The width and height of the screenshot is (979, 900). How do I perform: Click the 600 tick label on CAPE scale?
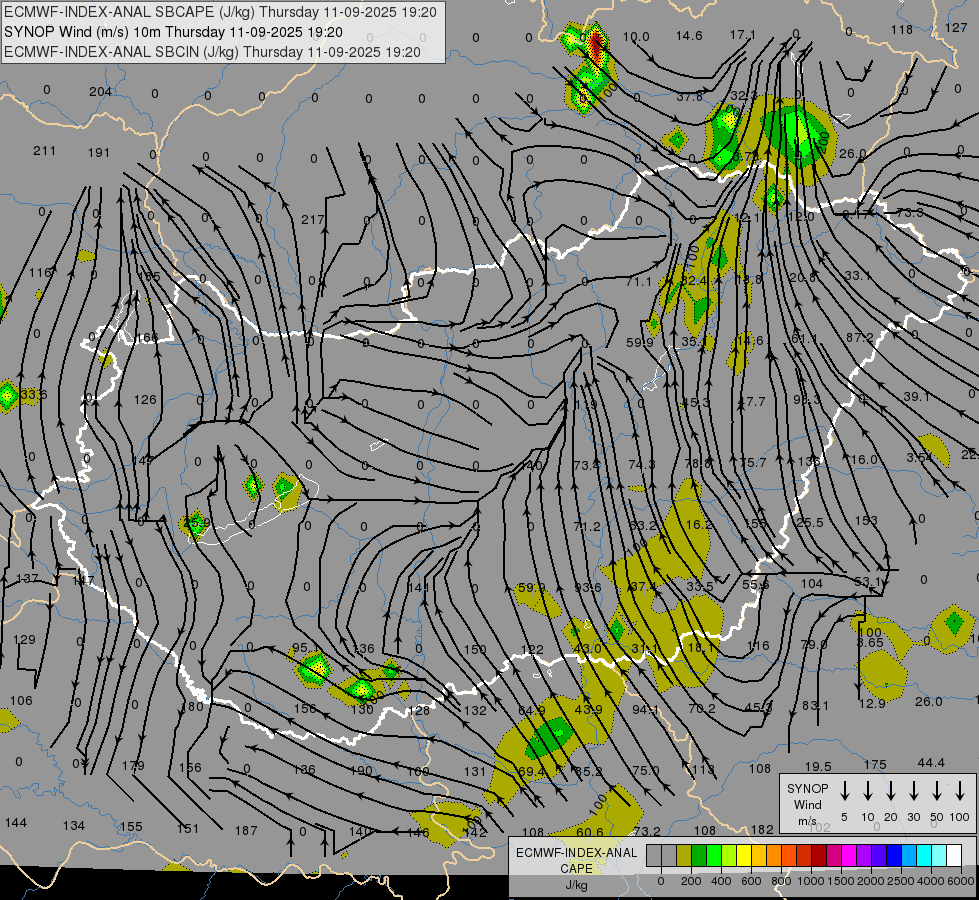pos(751,881)
